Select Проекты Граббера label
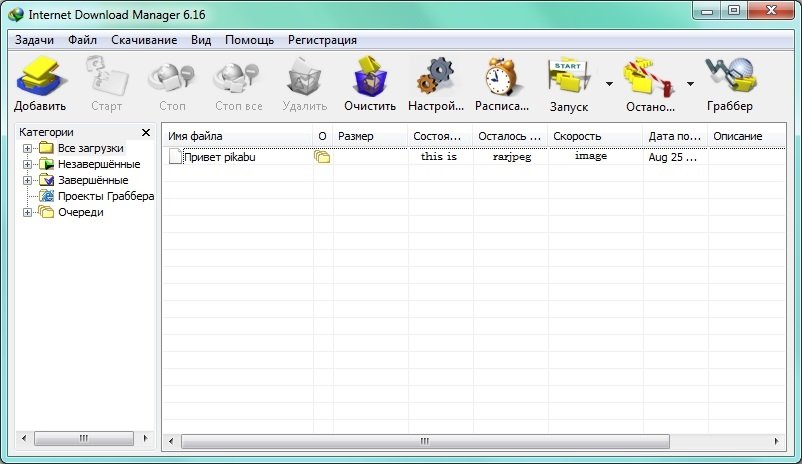Image resolution: width=802 pixels, height=464 pixels. point(106,196)
